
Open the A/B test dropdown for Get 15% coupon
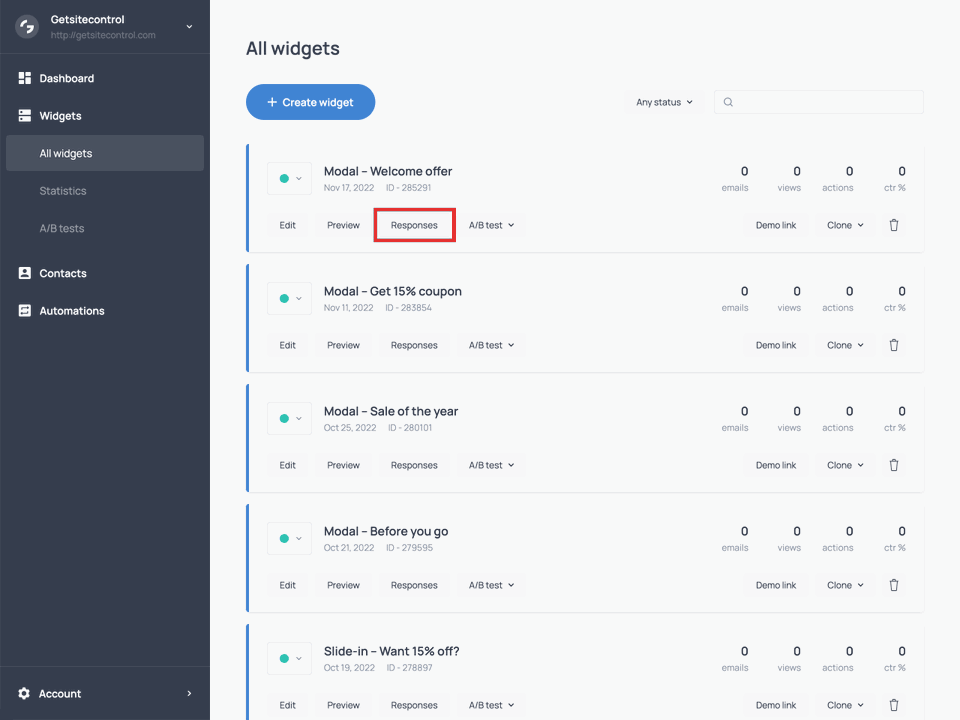click(491, 345)
